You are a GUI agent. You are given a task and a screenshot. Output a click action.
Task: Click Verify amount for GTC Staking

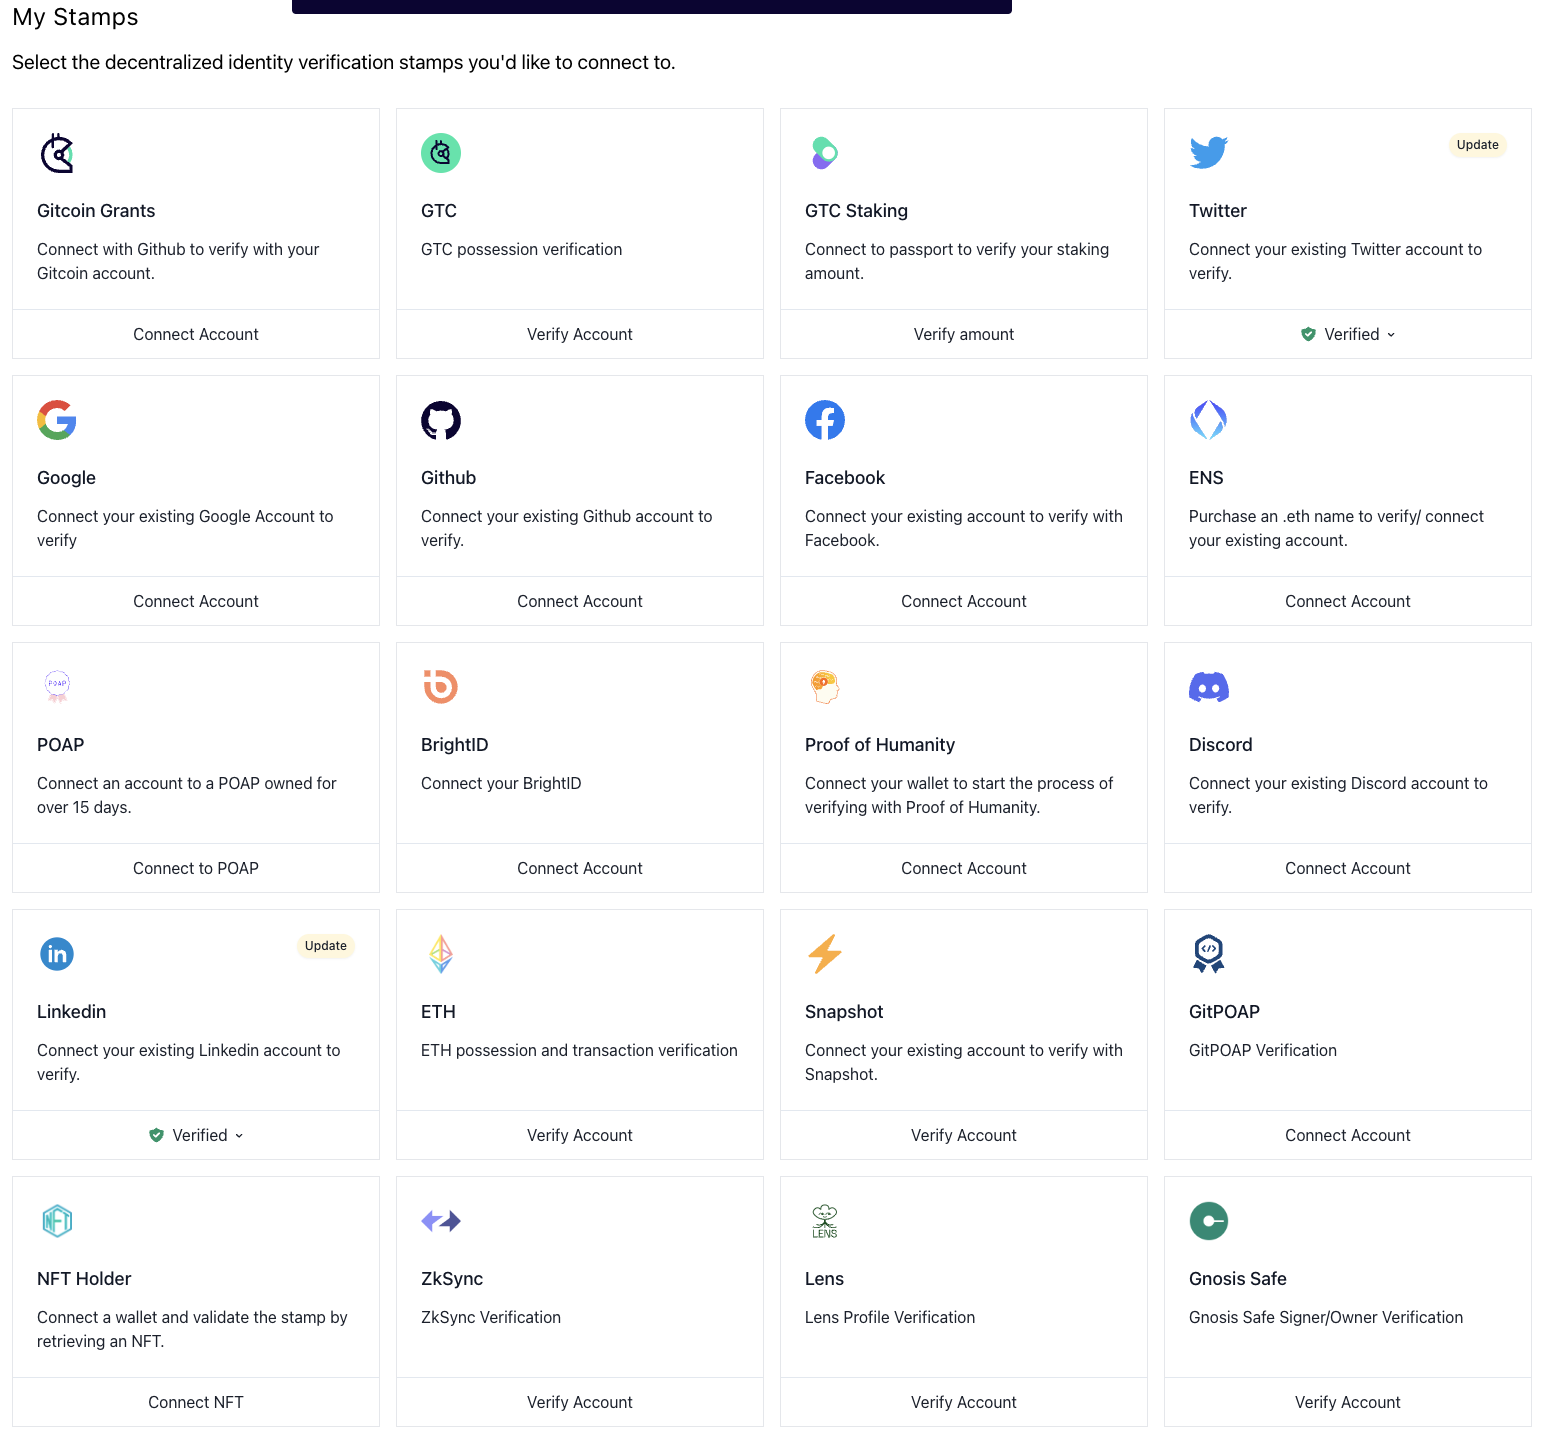963,334
